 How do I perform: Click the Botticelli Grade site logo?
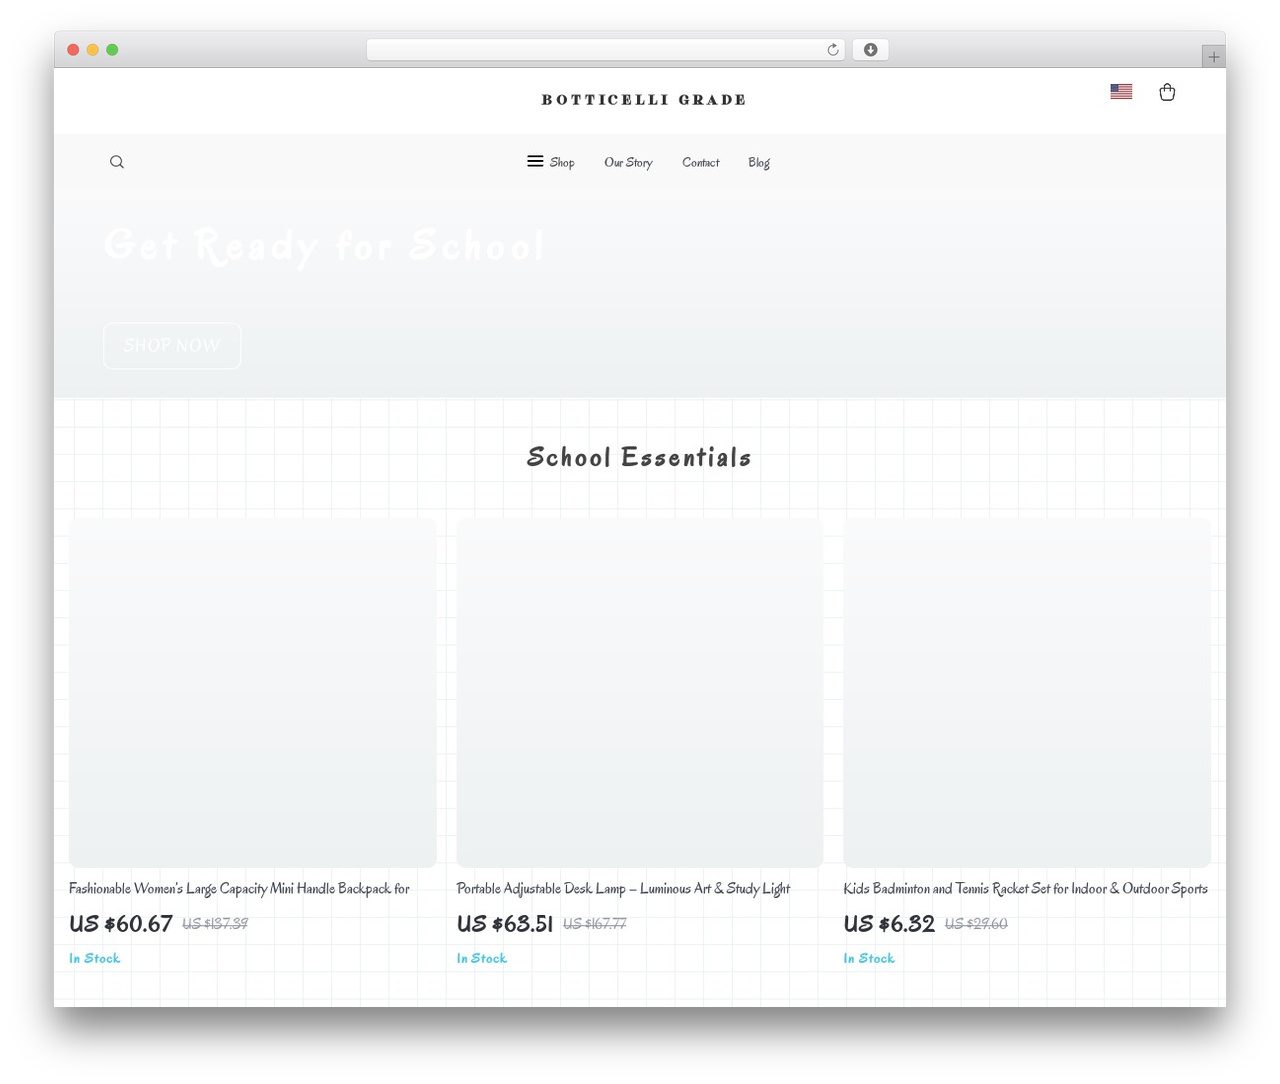pyautogui.click(x=644, y=100)
